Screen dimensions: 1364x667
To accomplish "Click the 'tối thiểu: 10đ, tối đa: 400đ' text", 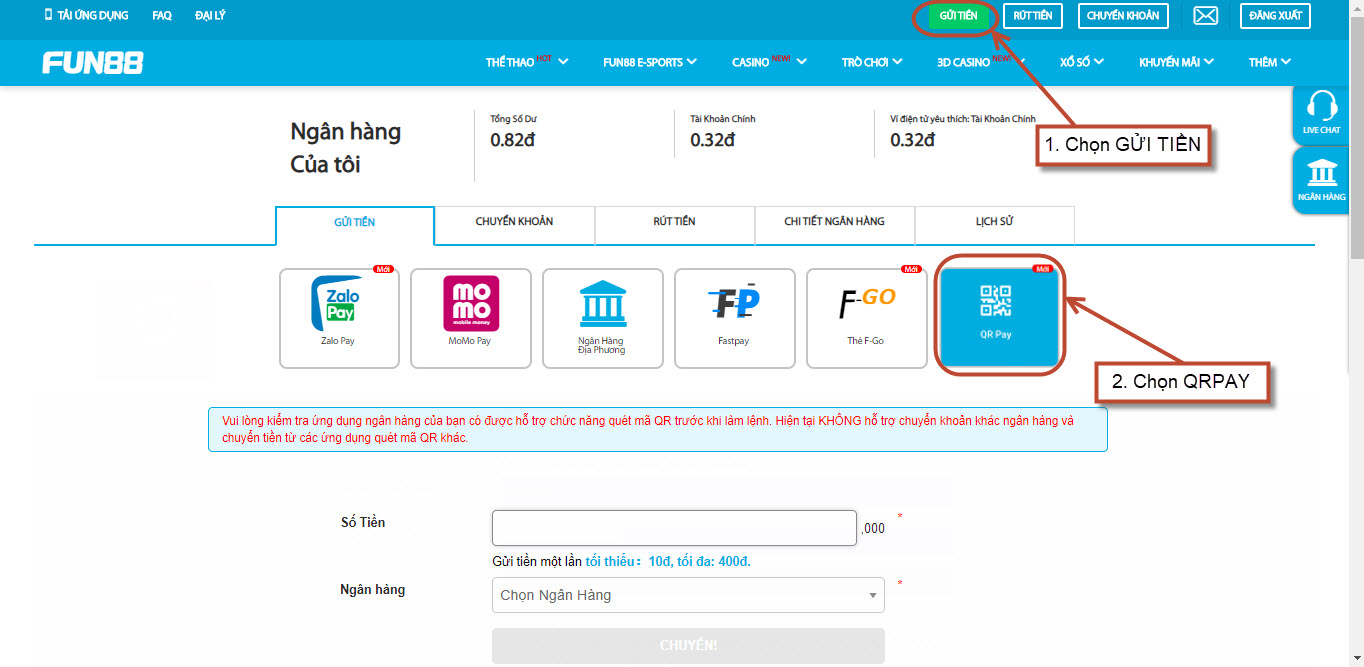I will point(668,562).
